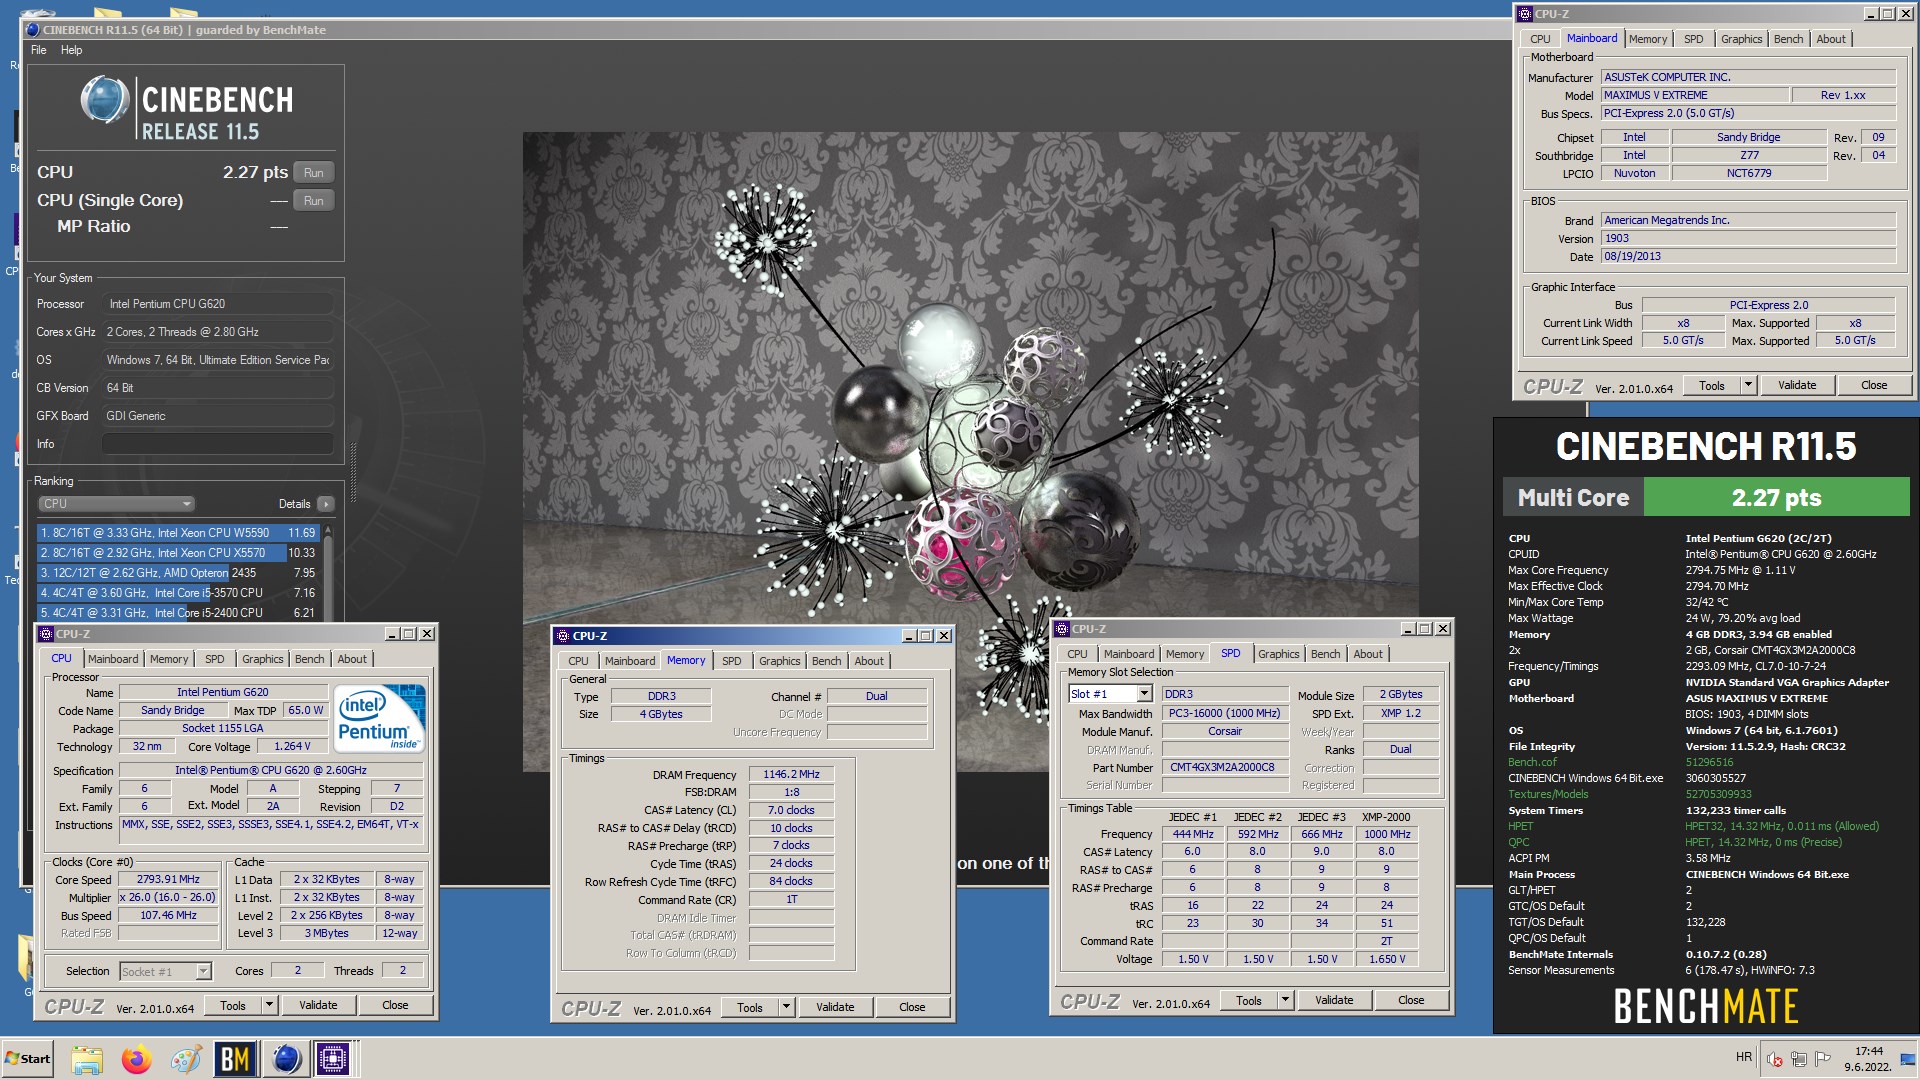Select ranking row Core i5-3570 CPU
Screen dimensions: 1920x1080
tap(178, 593)
